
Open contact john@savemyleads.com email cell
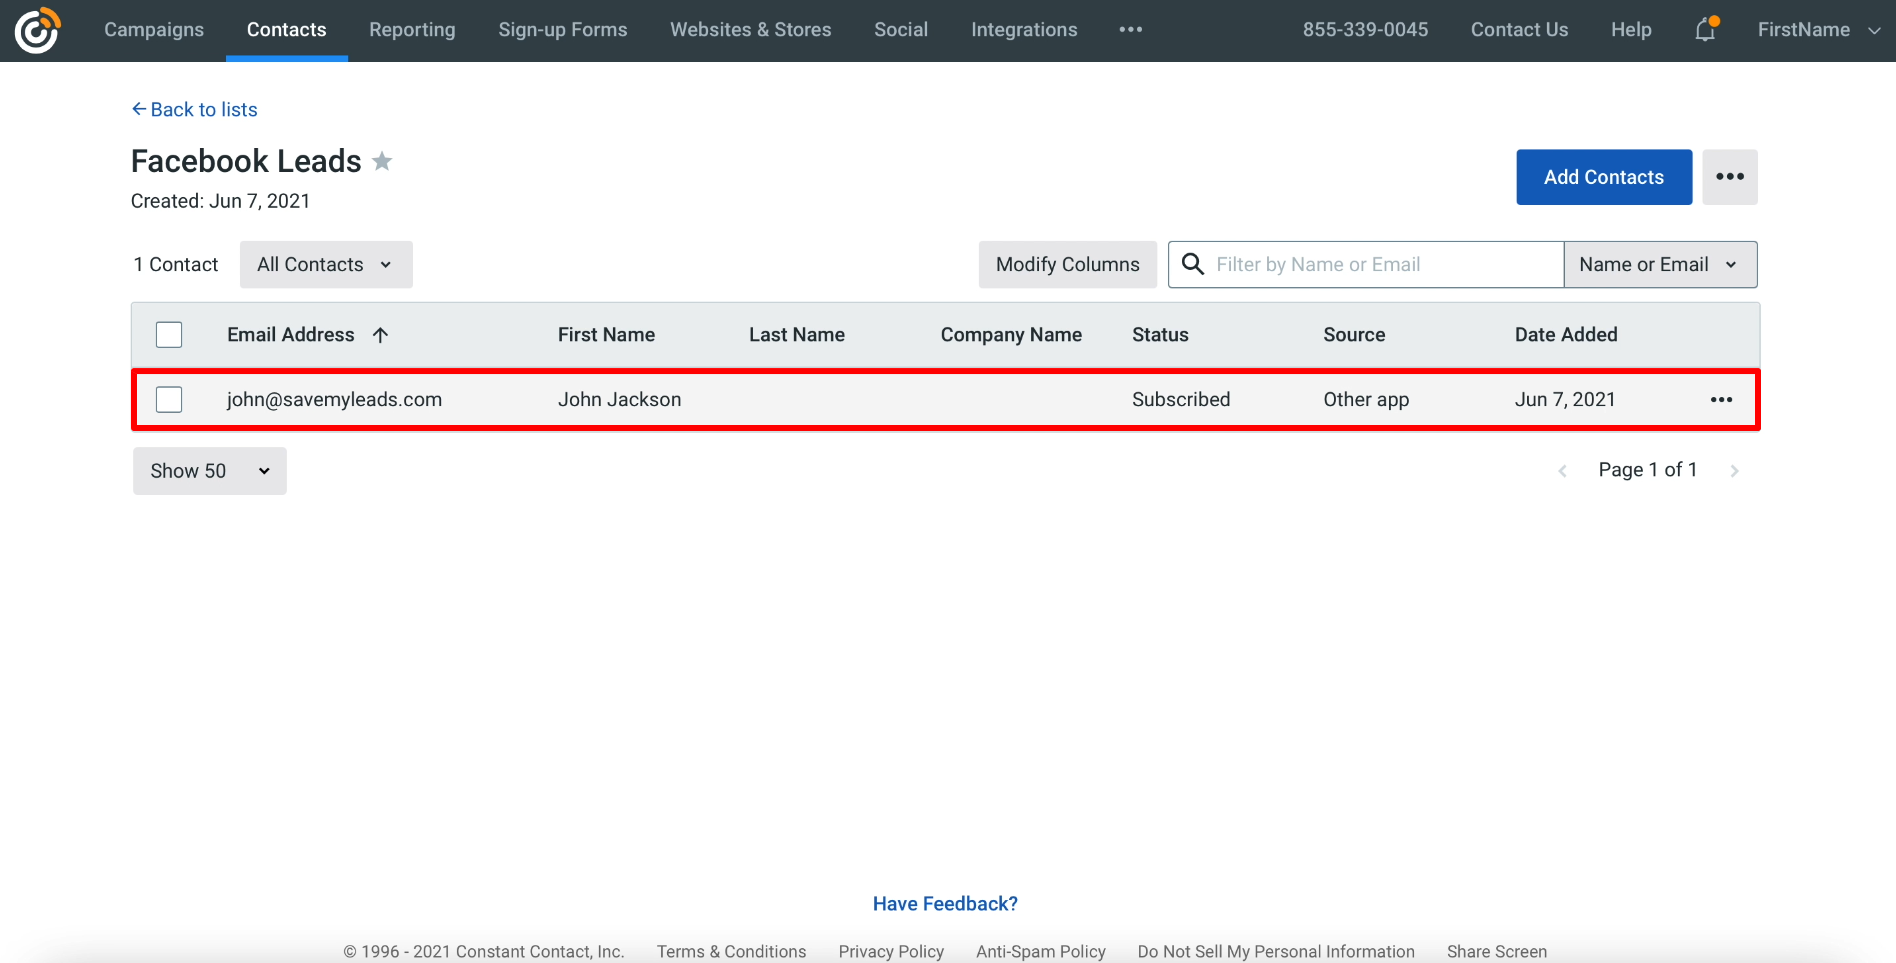334,400
